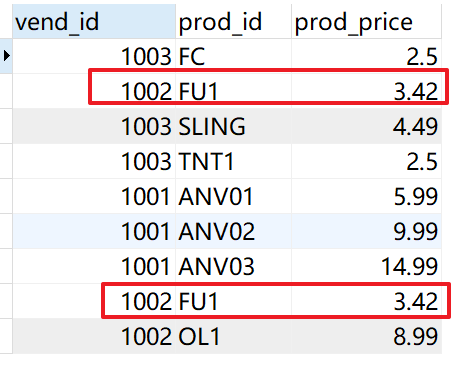Click the 2.5 price in FC row
This screenshot has width=455, height=368.
(x=366, y=56)
